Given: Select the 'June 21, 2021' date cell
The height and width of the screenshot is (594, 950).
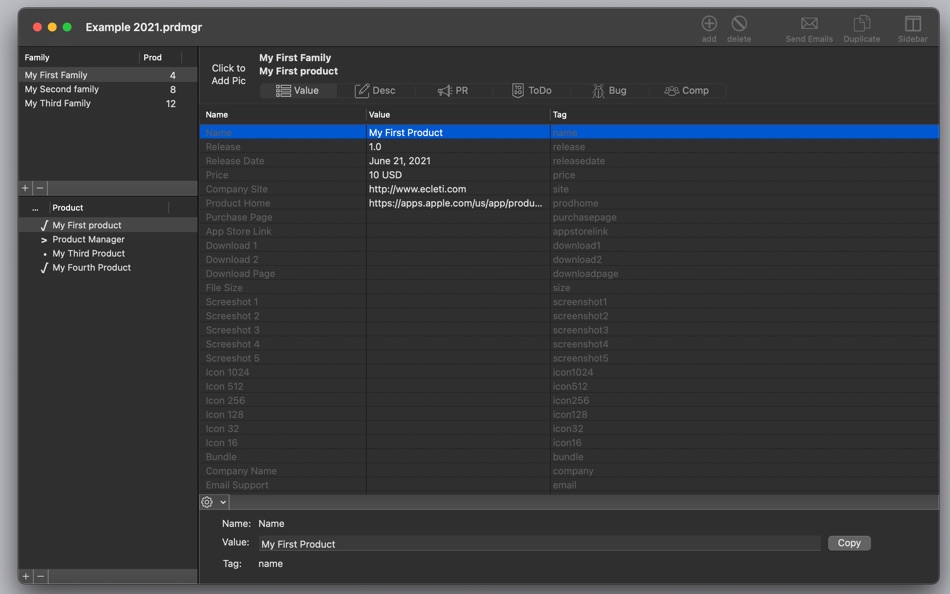Looking at the screenshot, I should coord(457,161).
